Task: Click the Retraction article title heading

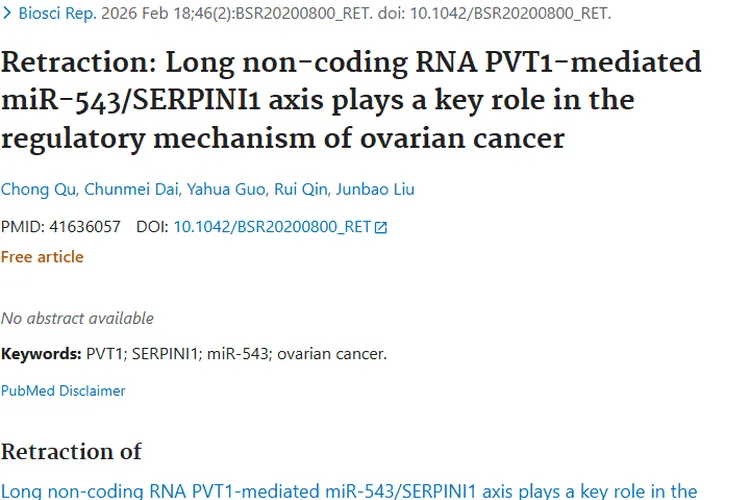Action: pyautogui.click(x=351, y=99)
